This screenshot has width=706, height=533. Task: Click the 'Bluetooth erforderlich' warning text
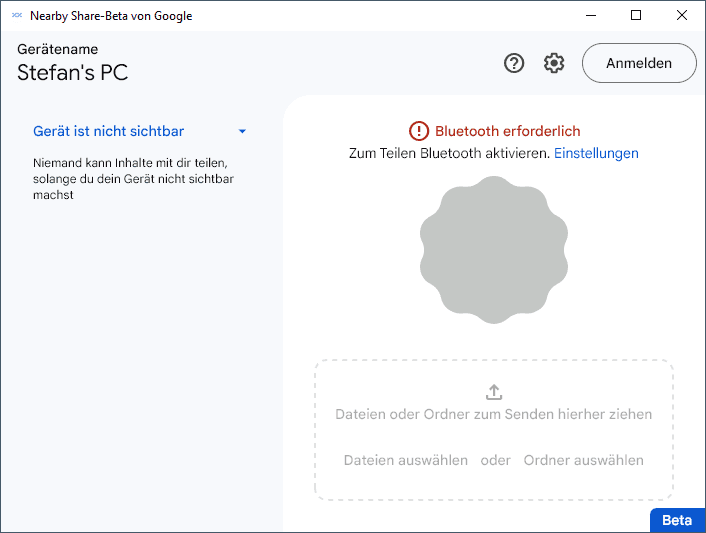tap(507, 131)
